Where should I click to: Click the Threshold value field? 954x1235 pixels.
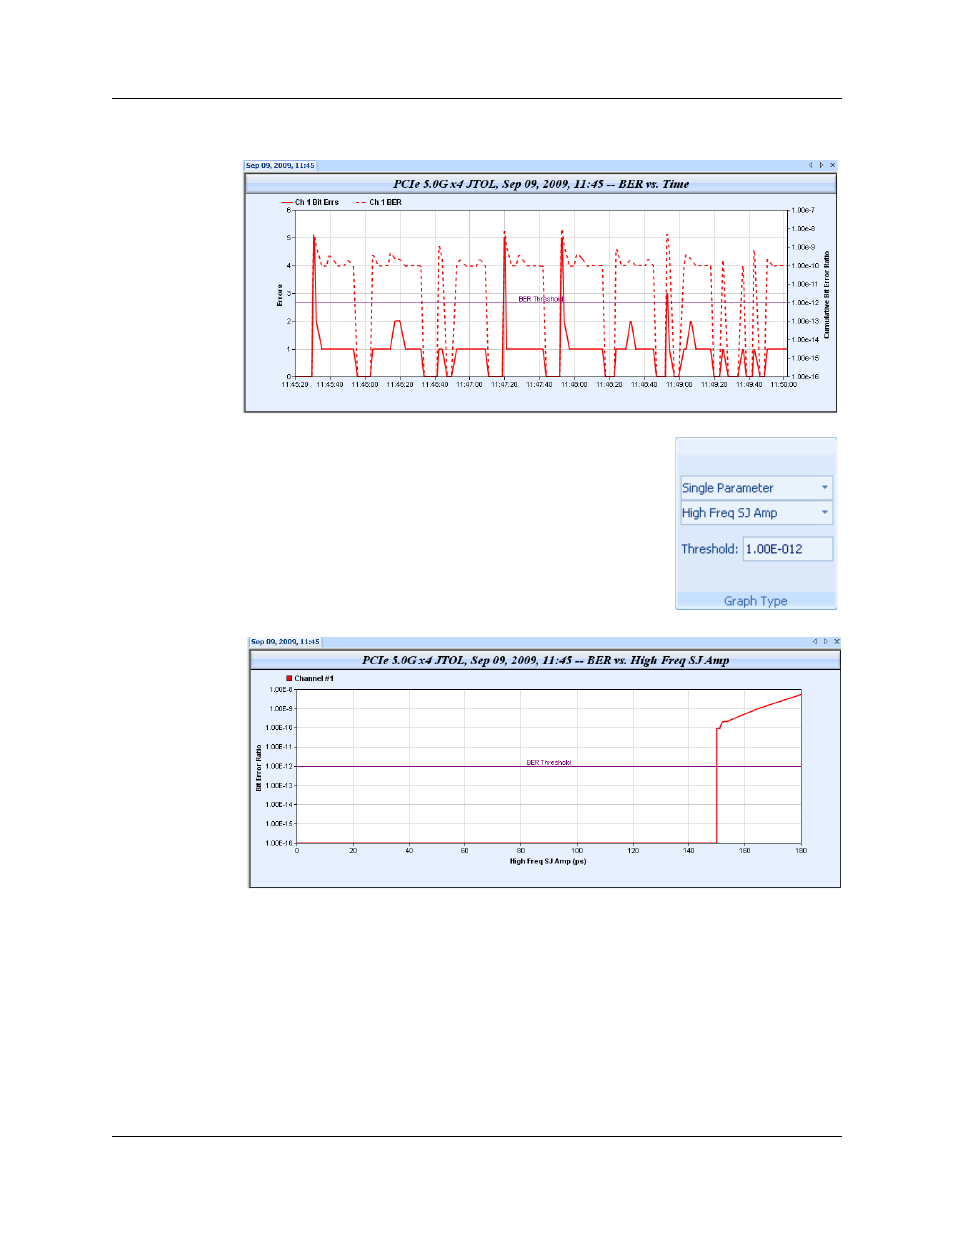pyautogui.click(x=787, y=549)
